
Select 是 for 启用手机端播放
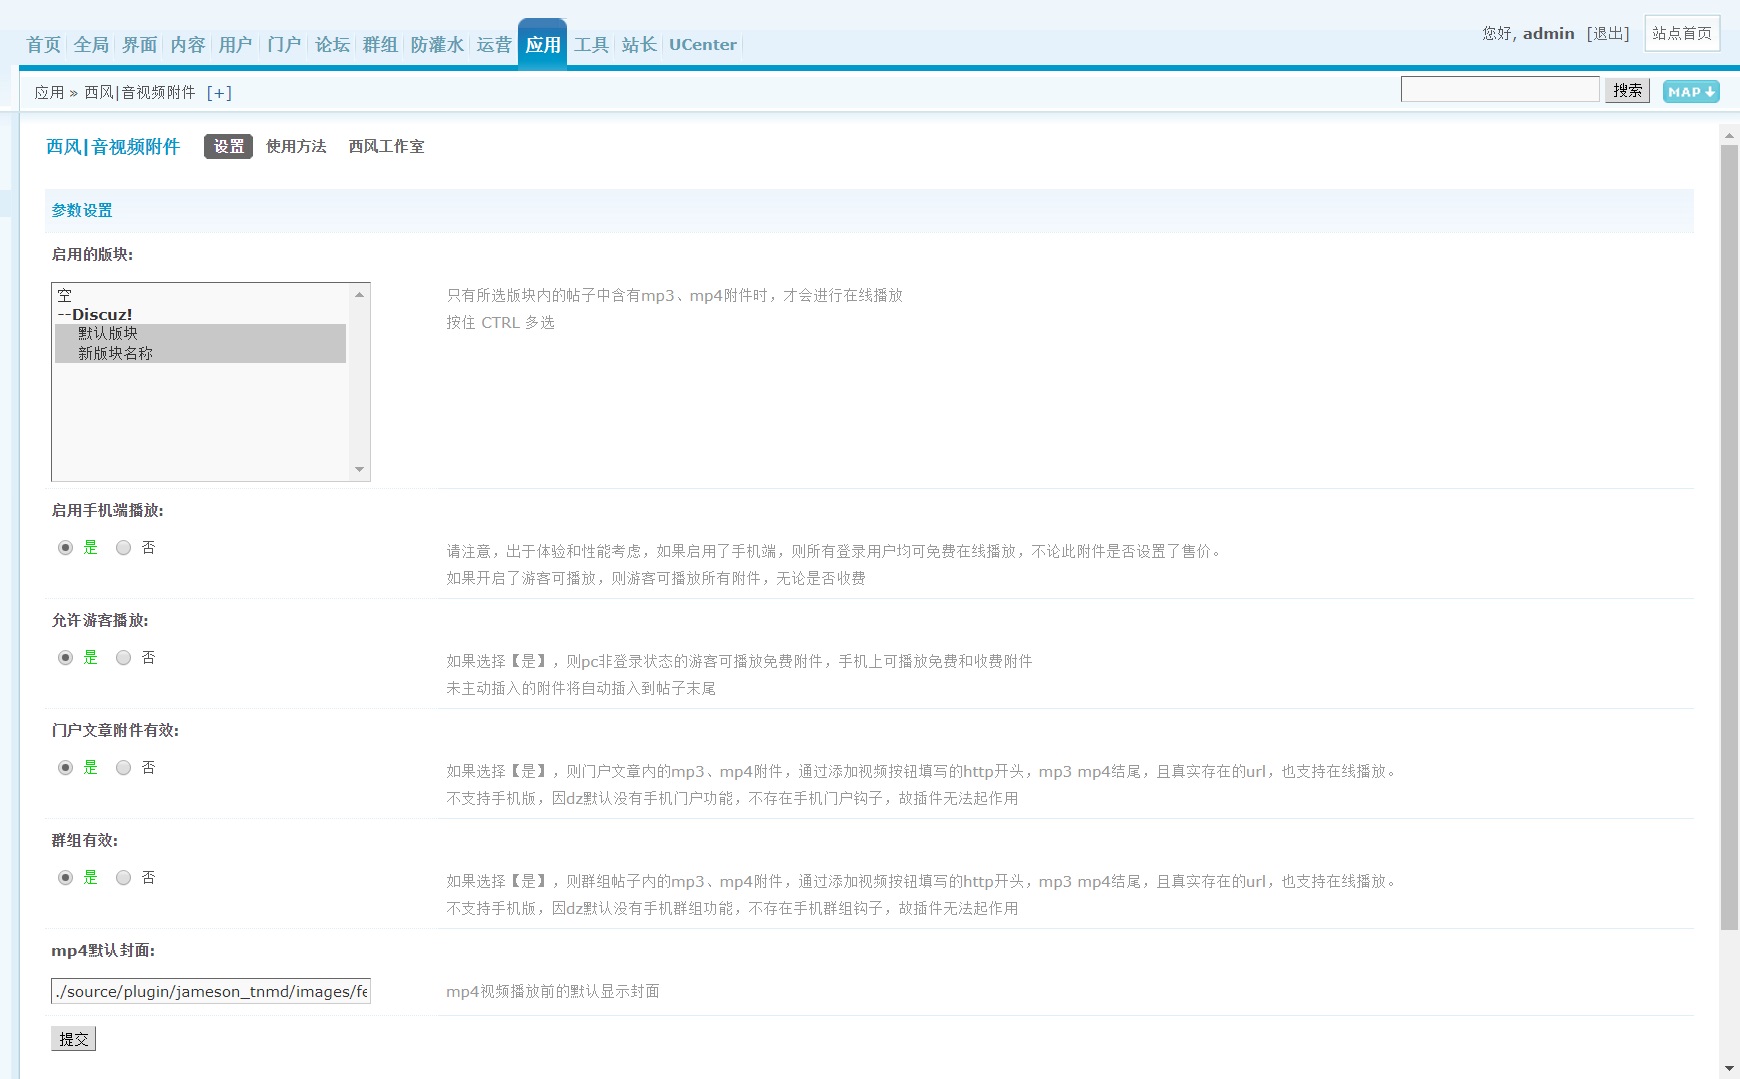(66, 548)
